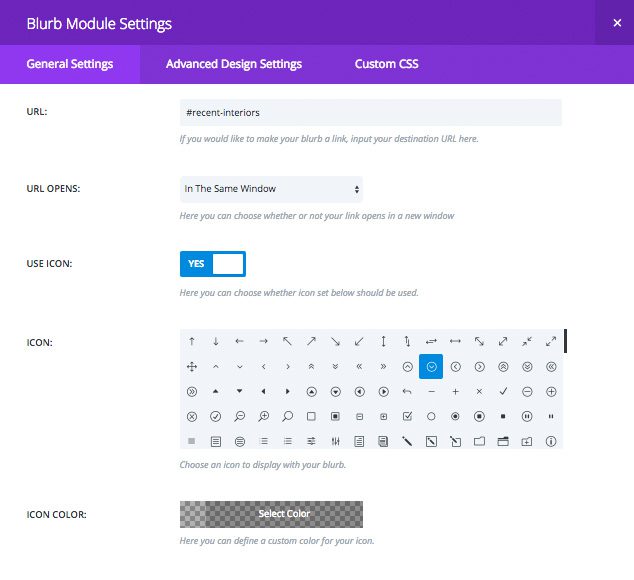Choose the four-way move arrows icon
The width and height of the screenshot is (634, 580).
[x=192, y=366]
